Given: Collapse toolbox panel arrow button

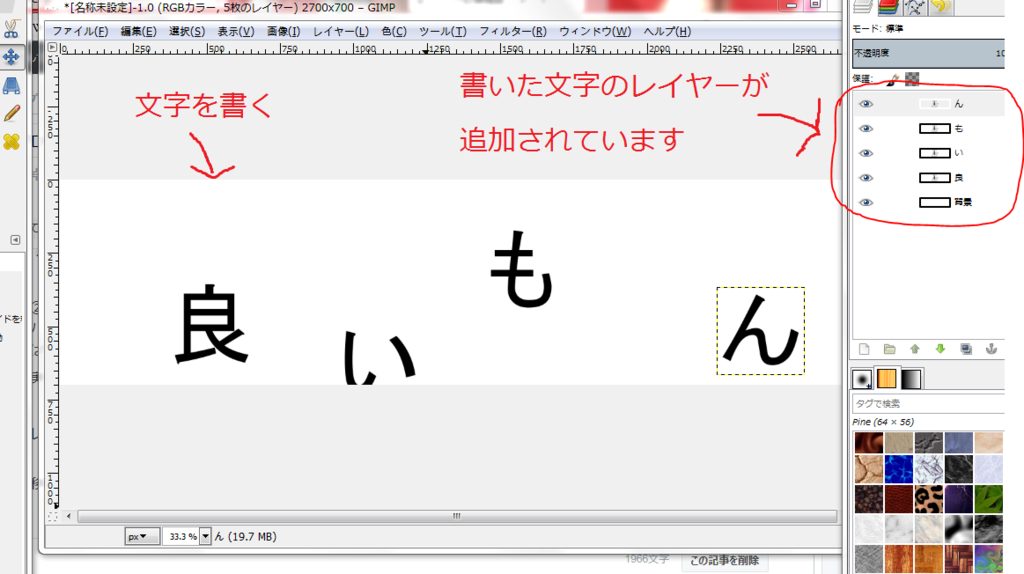Looking at the screenshot, I should 15,240.
